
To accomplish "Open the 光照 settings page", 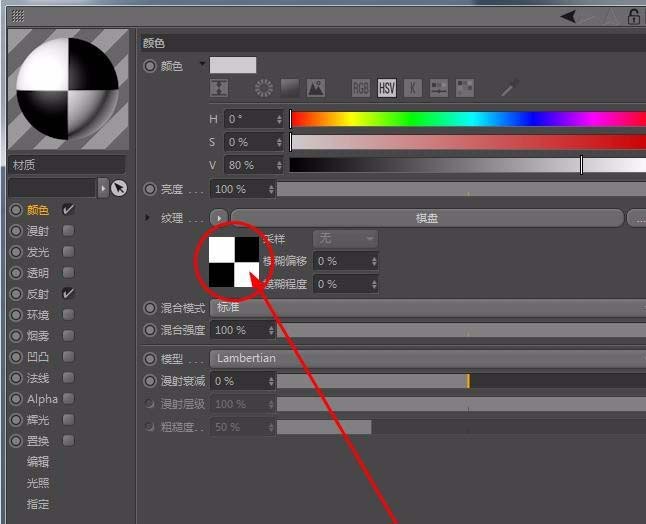I will [38, 483].
